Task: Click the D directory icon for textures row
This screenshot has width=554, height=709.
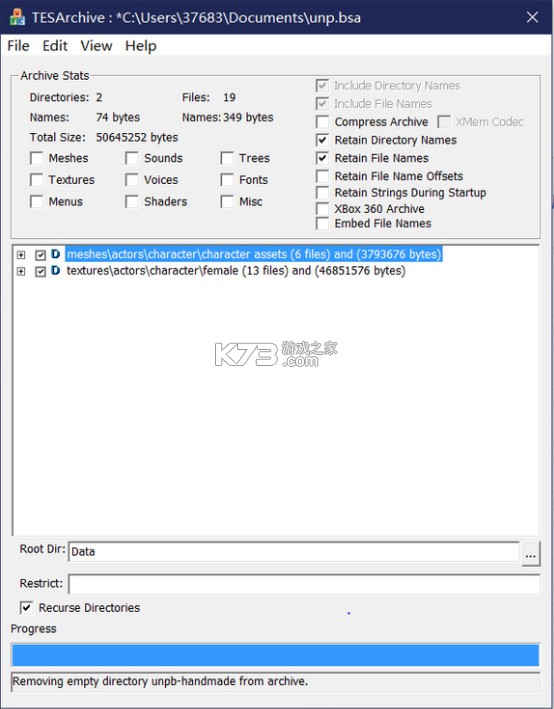Action: (x=55, y=271)
